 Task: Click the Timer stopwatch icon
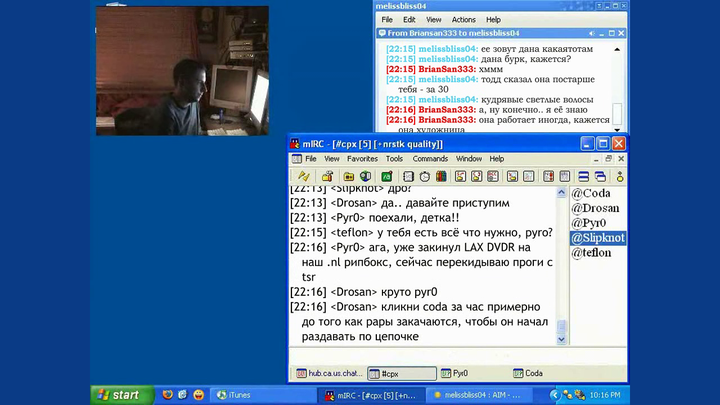[x=425, y=176]
